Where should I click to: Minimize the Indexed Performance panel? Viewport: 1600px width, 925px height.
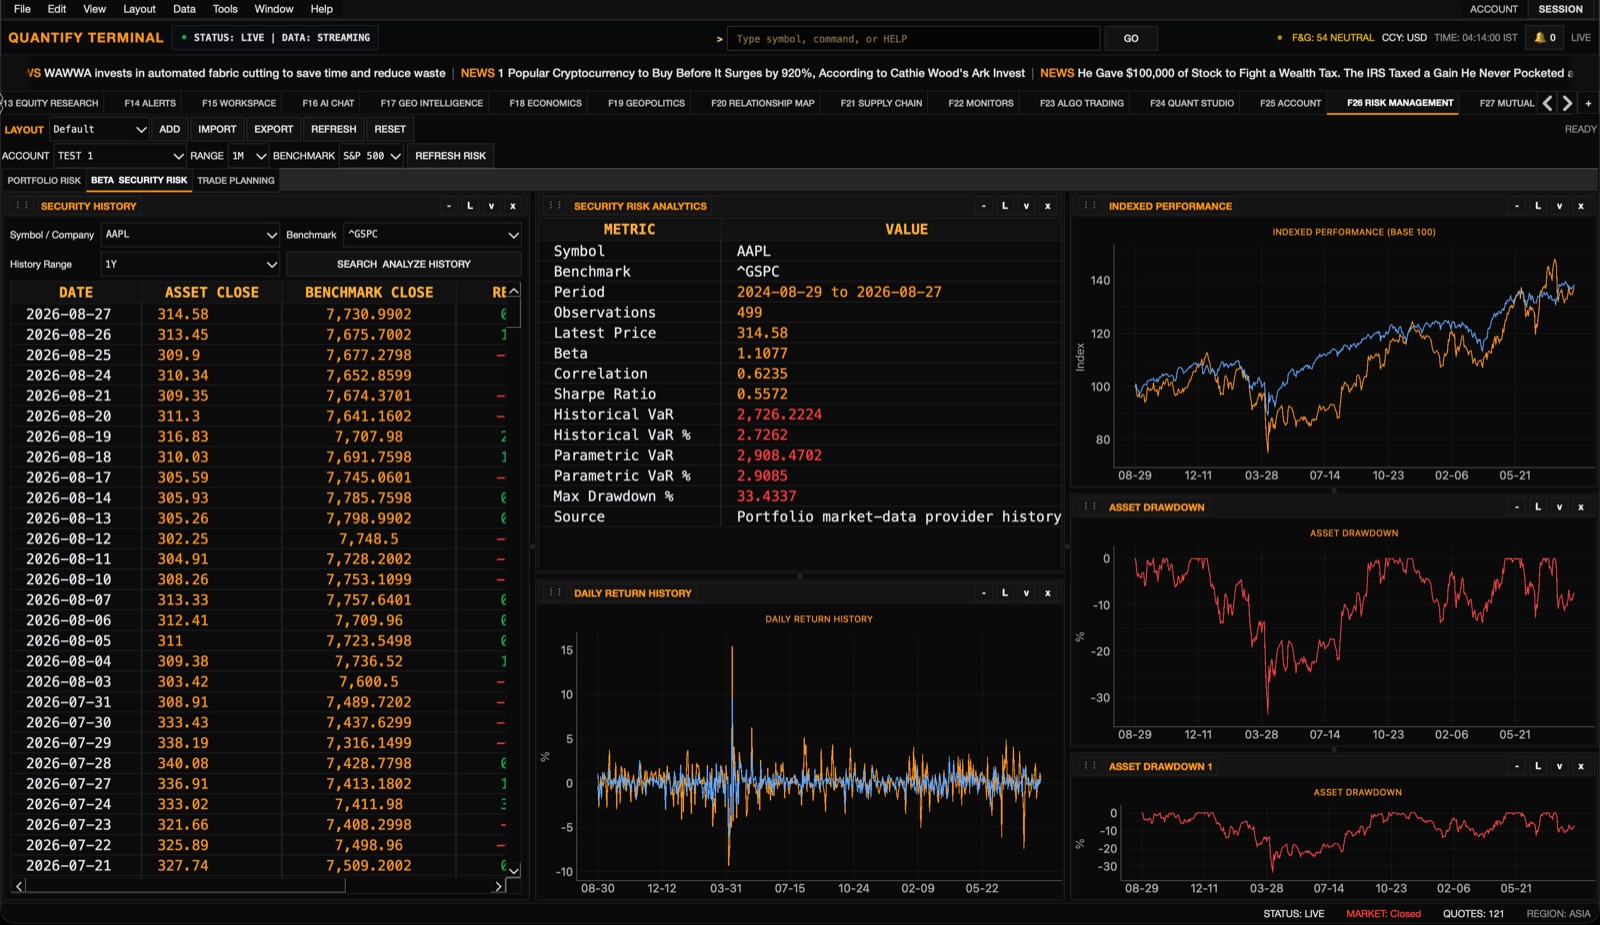(1517, 206)
